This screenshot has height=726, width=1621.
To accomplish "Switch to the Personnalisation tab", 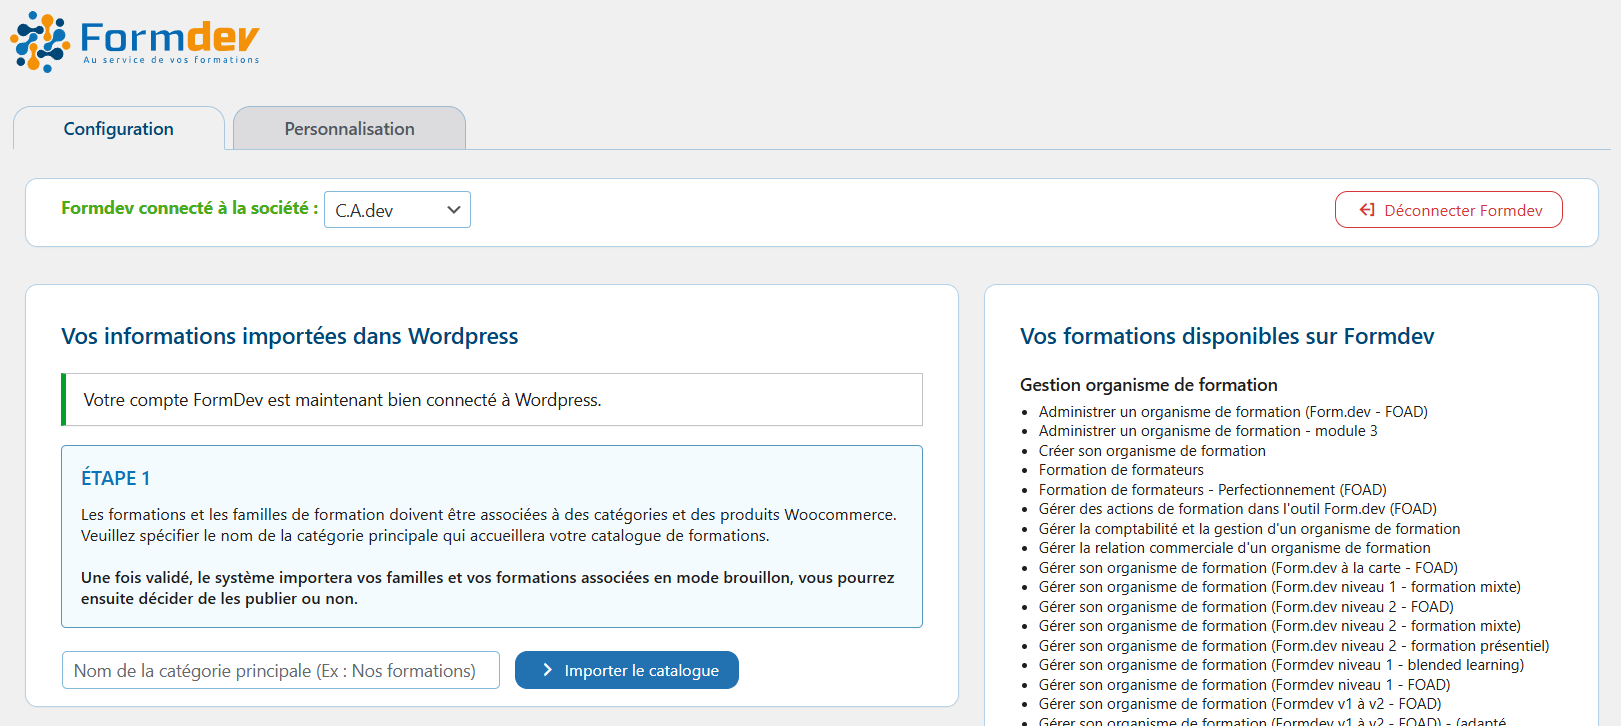I will 349,129.
